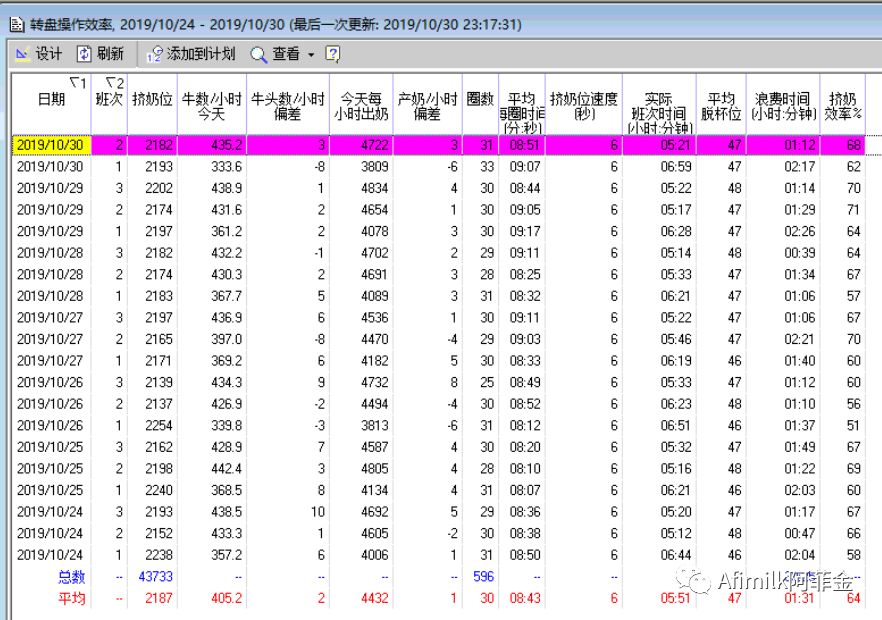
Task: Open the help question mark icon
Action: (333, 54)
